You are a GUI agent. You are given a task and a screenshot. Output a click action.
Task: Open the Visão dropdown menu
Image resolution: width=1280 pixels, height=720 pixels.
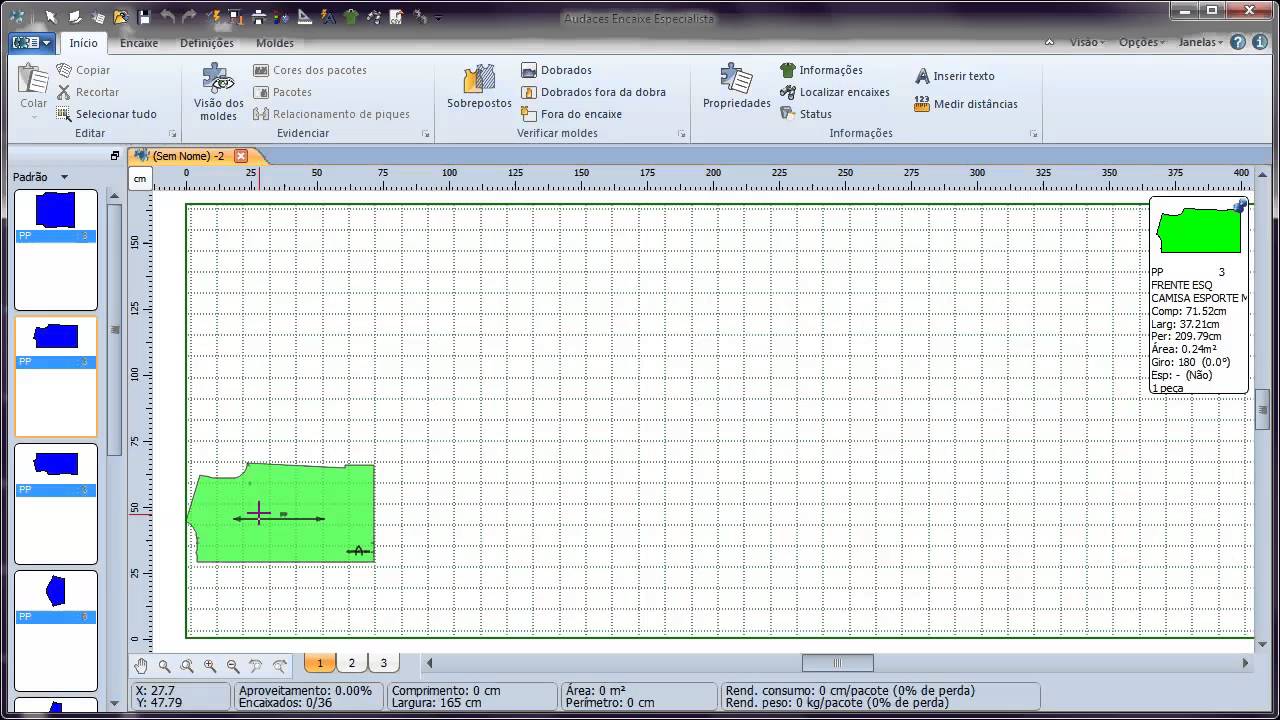coord(1087,43)
